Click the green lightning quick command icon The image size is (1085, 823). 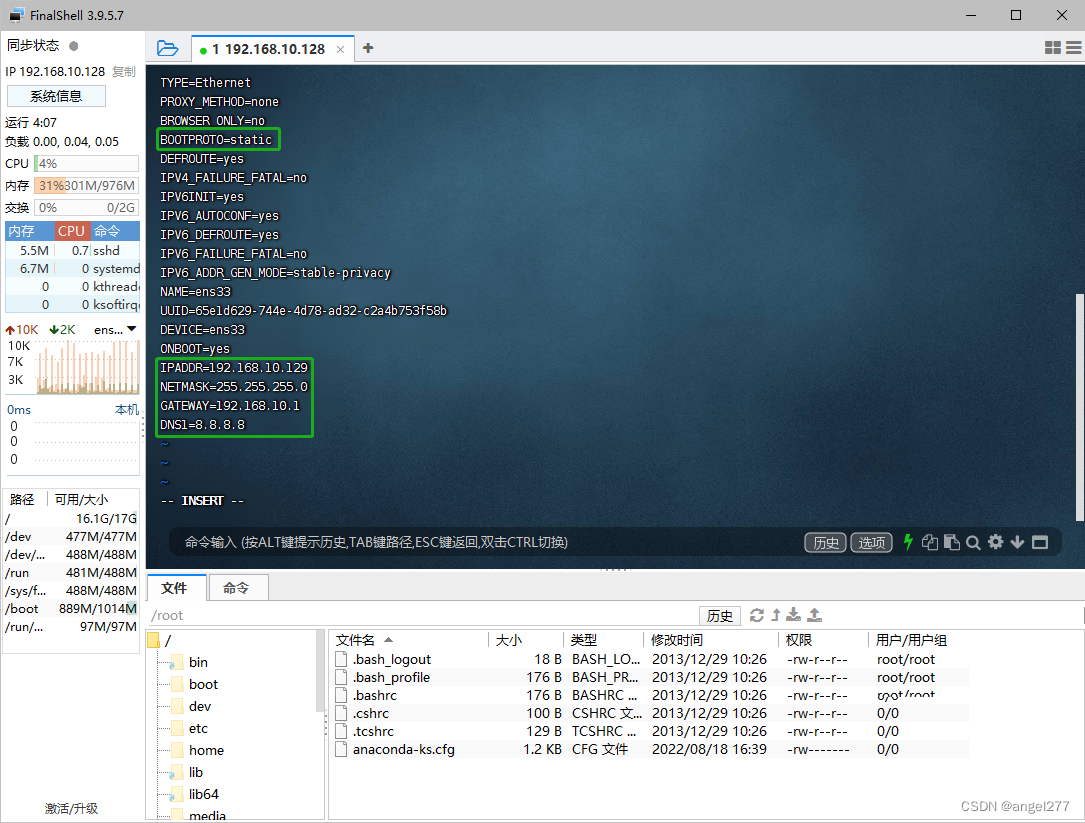pos(908,542)
